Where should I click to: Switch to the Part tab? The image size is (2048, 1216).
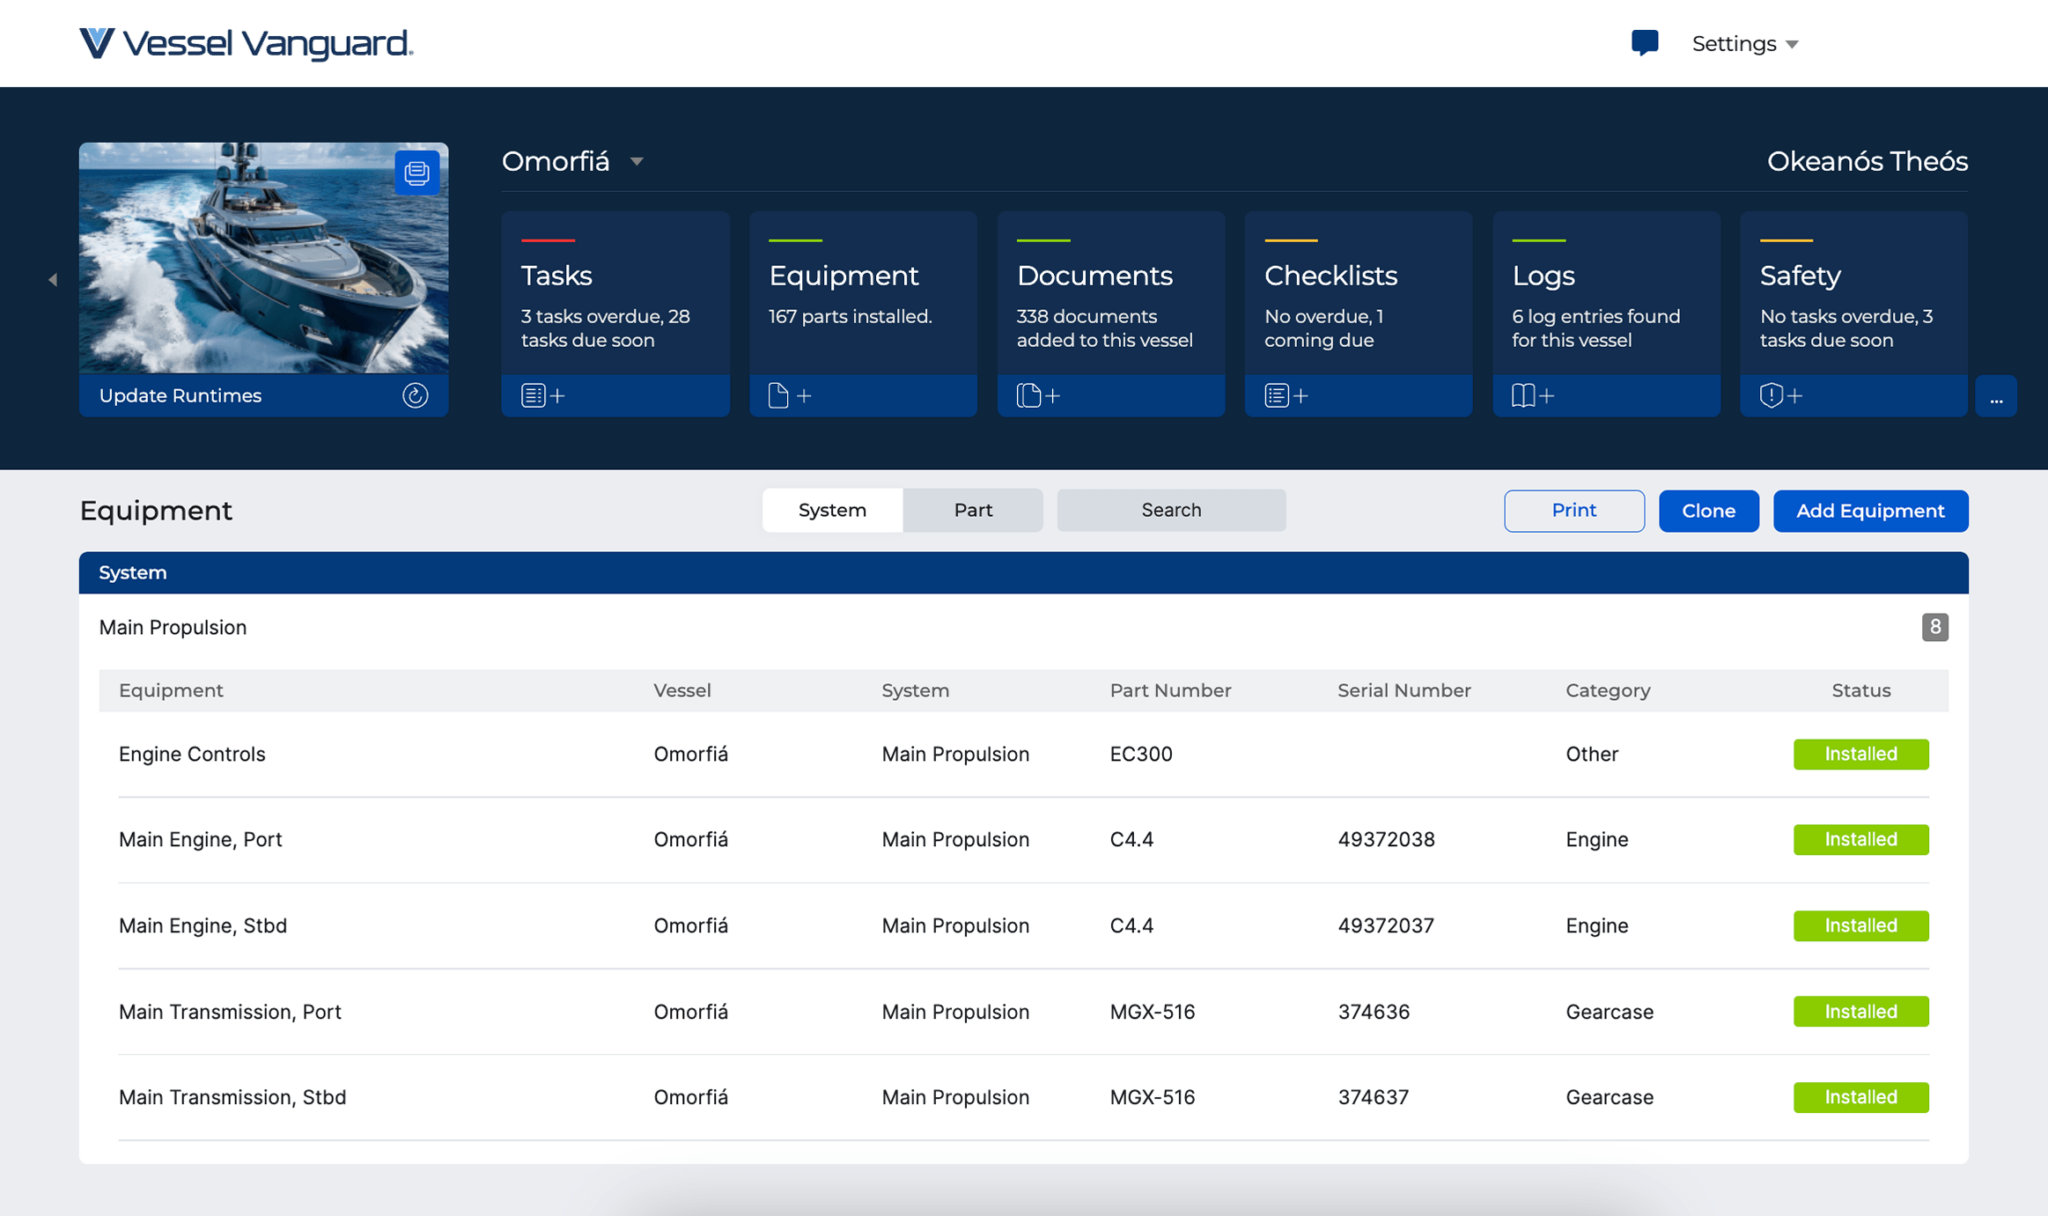(x=972, y=510)
